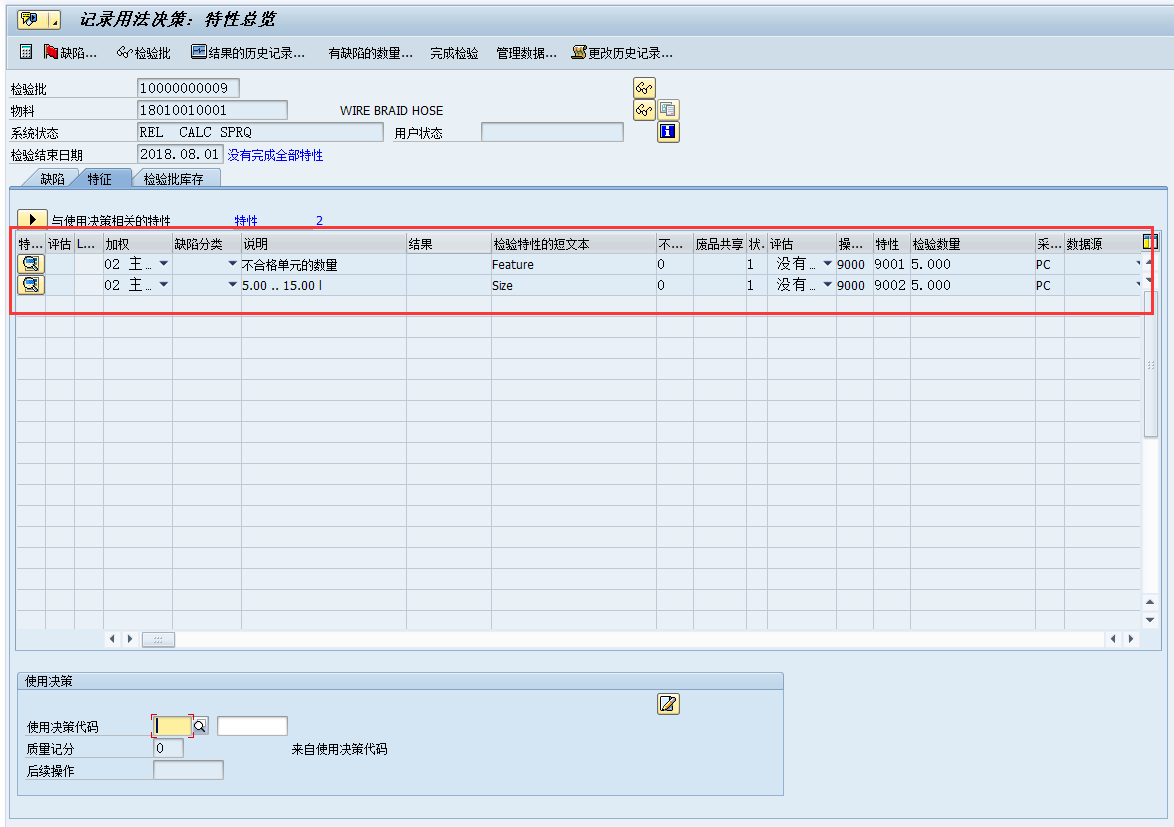This screenshot has height=827, width=1174.
Task: Expand the 缺陷分类 dropdown on the Size row
Action: (x=232, y=284)
